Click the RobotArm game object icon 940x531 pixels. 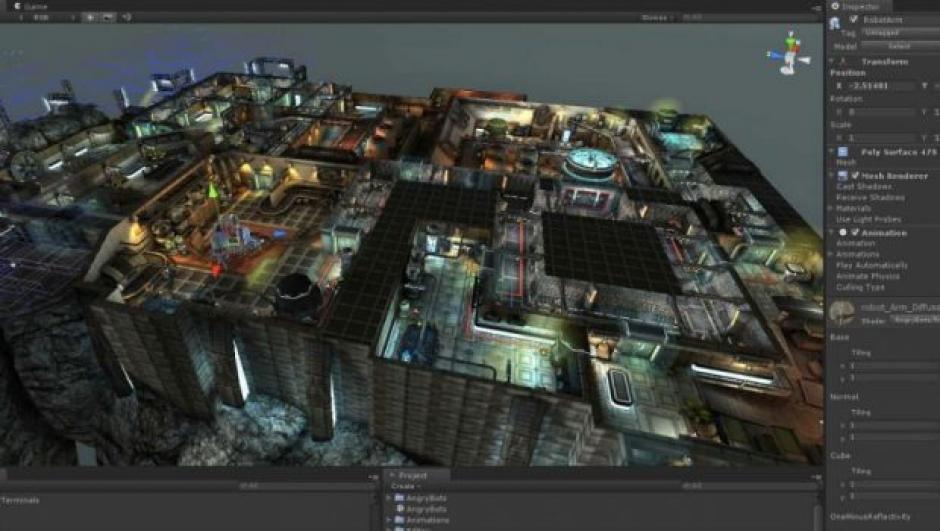[x=835, y=23]
